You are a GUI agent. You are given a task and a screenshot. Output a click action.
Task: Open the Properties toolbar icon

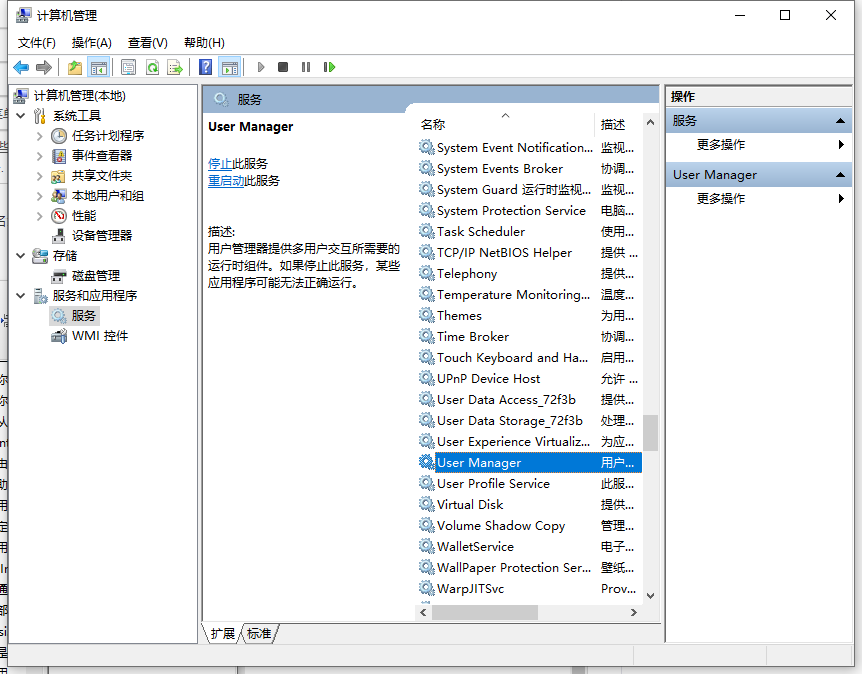pos(128,66)
